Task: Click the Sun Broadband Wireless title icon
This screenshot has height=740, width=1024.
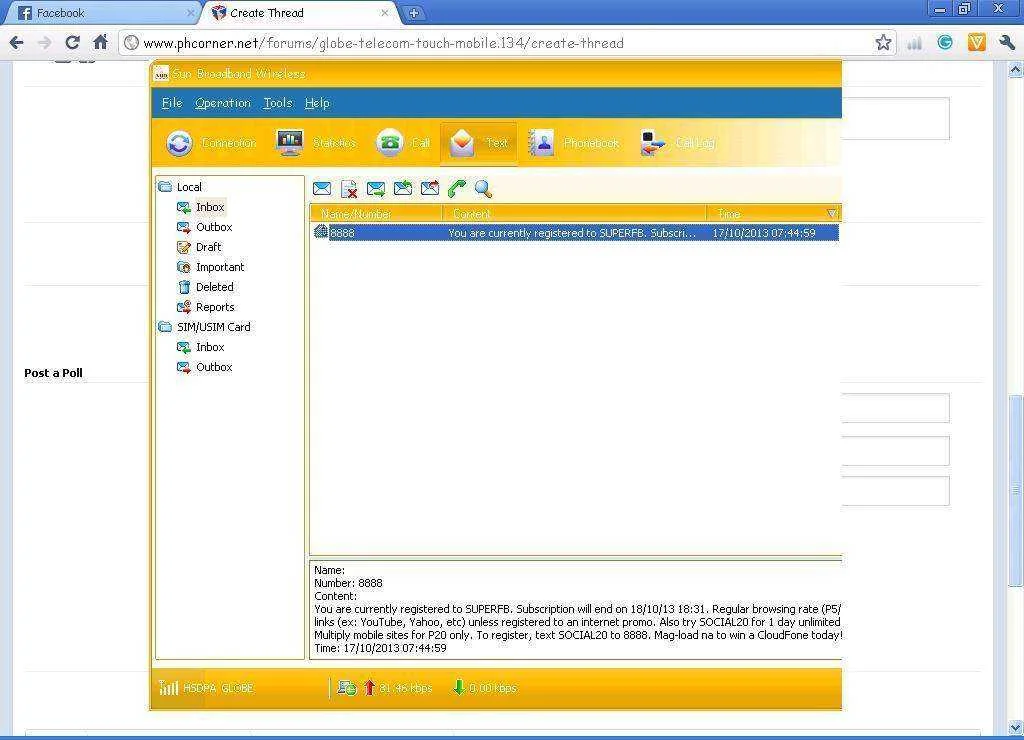Action: tap(161, 74)
